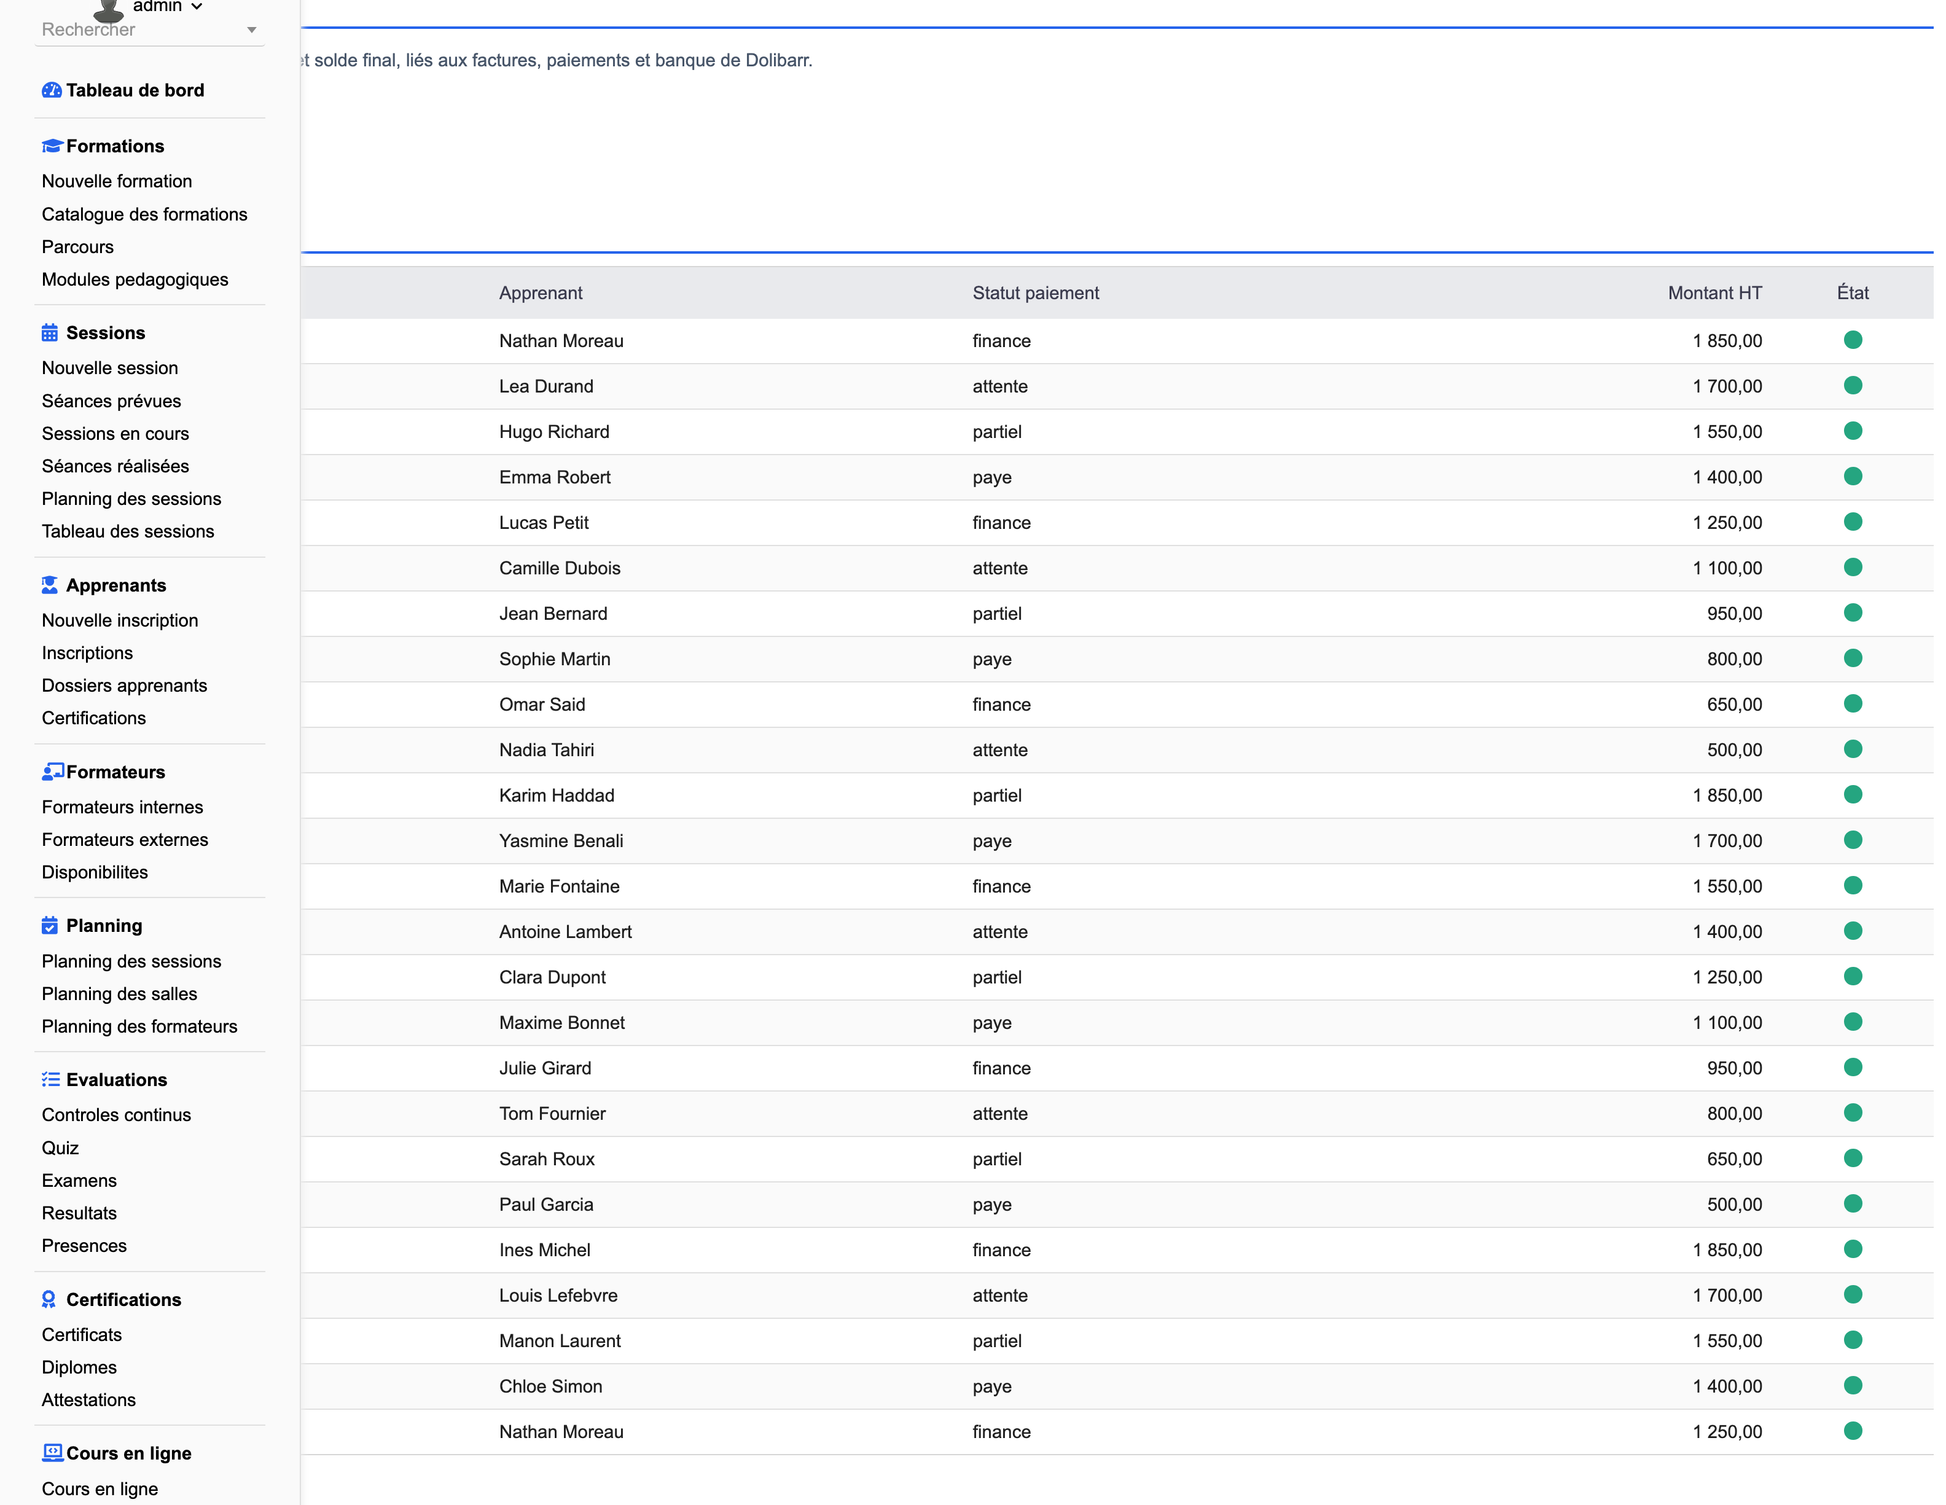Select learner Yasmine Benali

[x=561, y=841]
